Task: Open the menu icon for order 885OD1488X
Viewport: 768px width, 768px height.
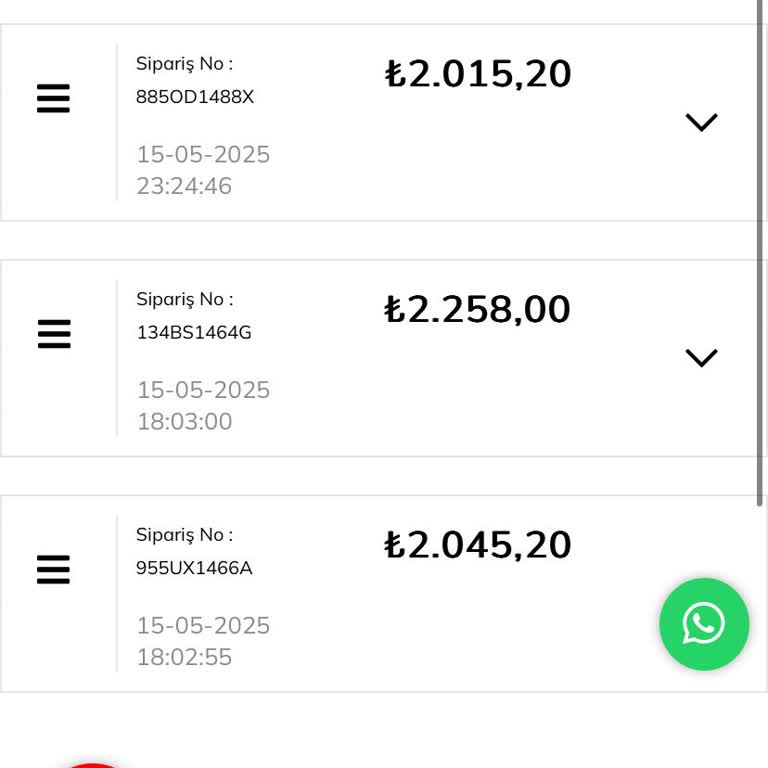Action: click(54, 99)
